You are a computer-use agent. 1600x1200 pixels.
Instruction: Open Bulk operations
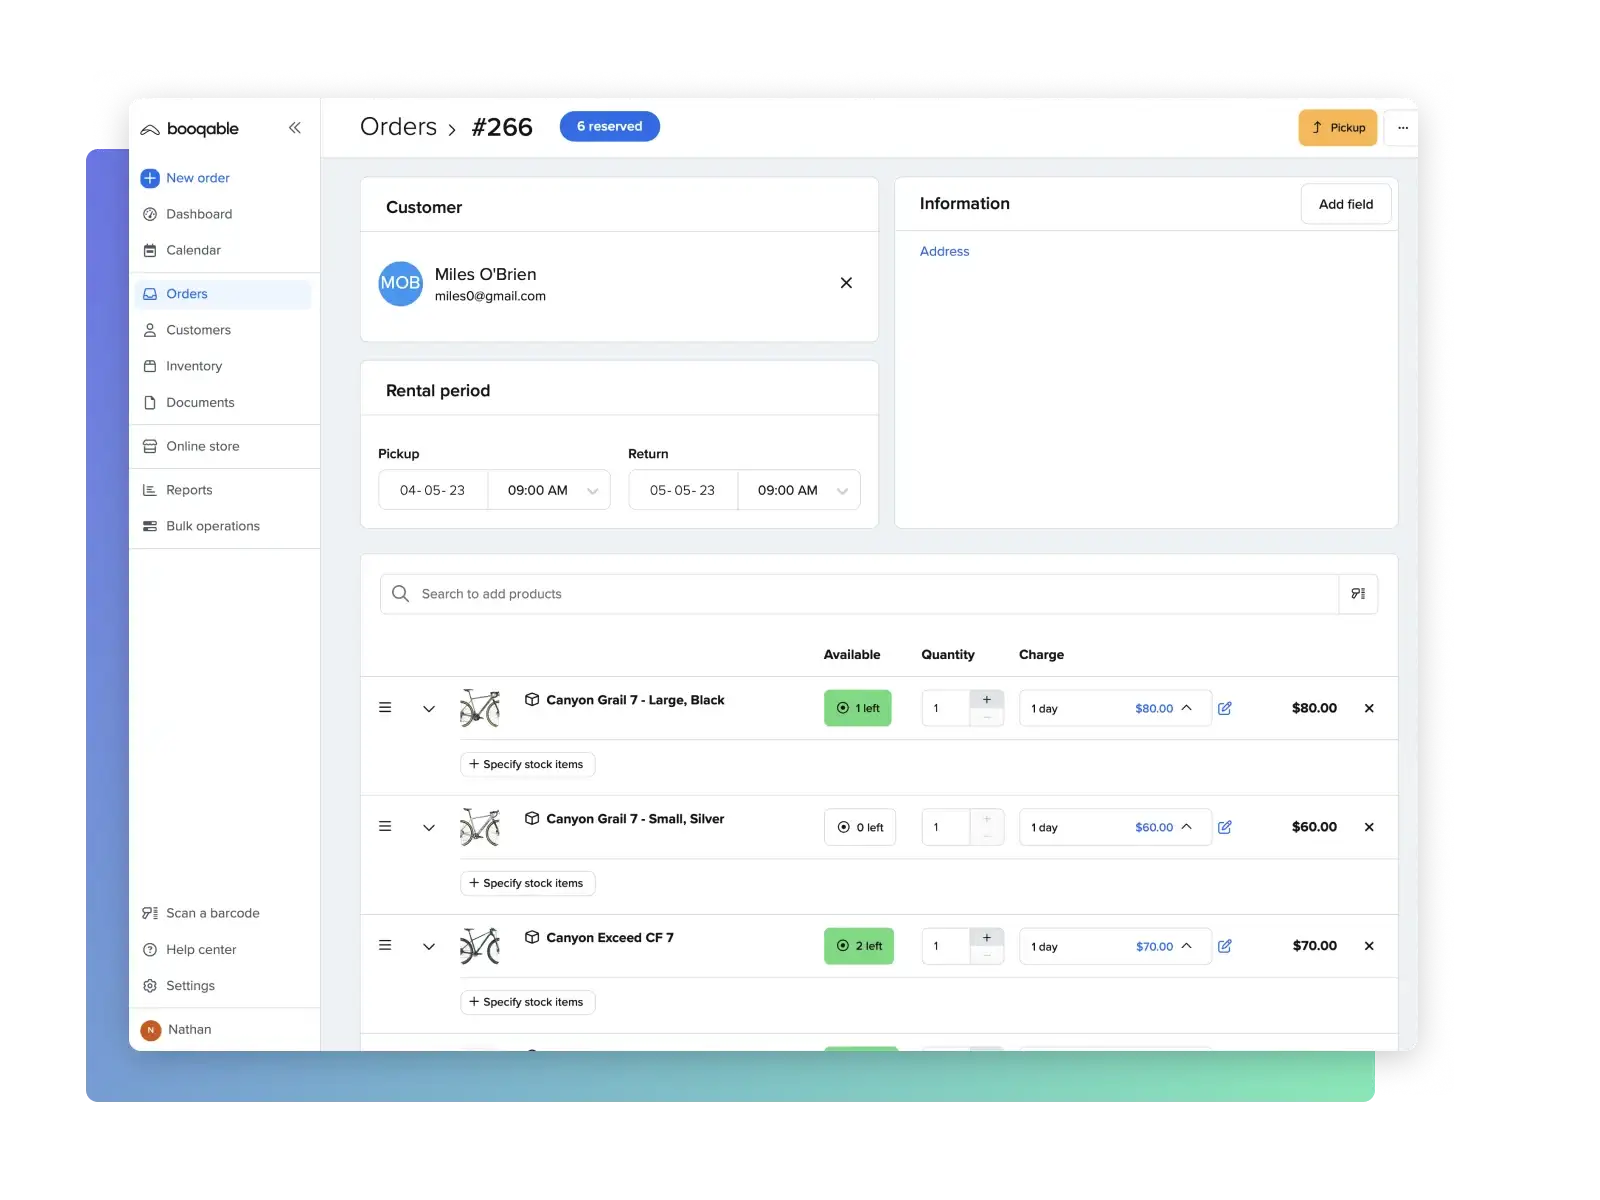(x=201, y=526)
